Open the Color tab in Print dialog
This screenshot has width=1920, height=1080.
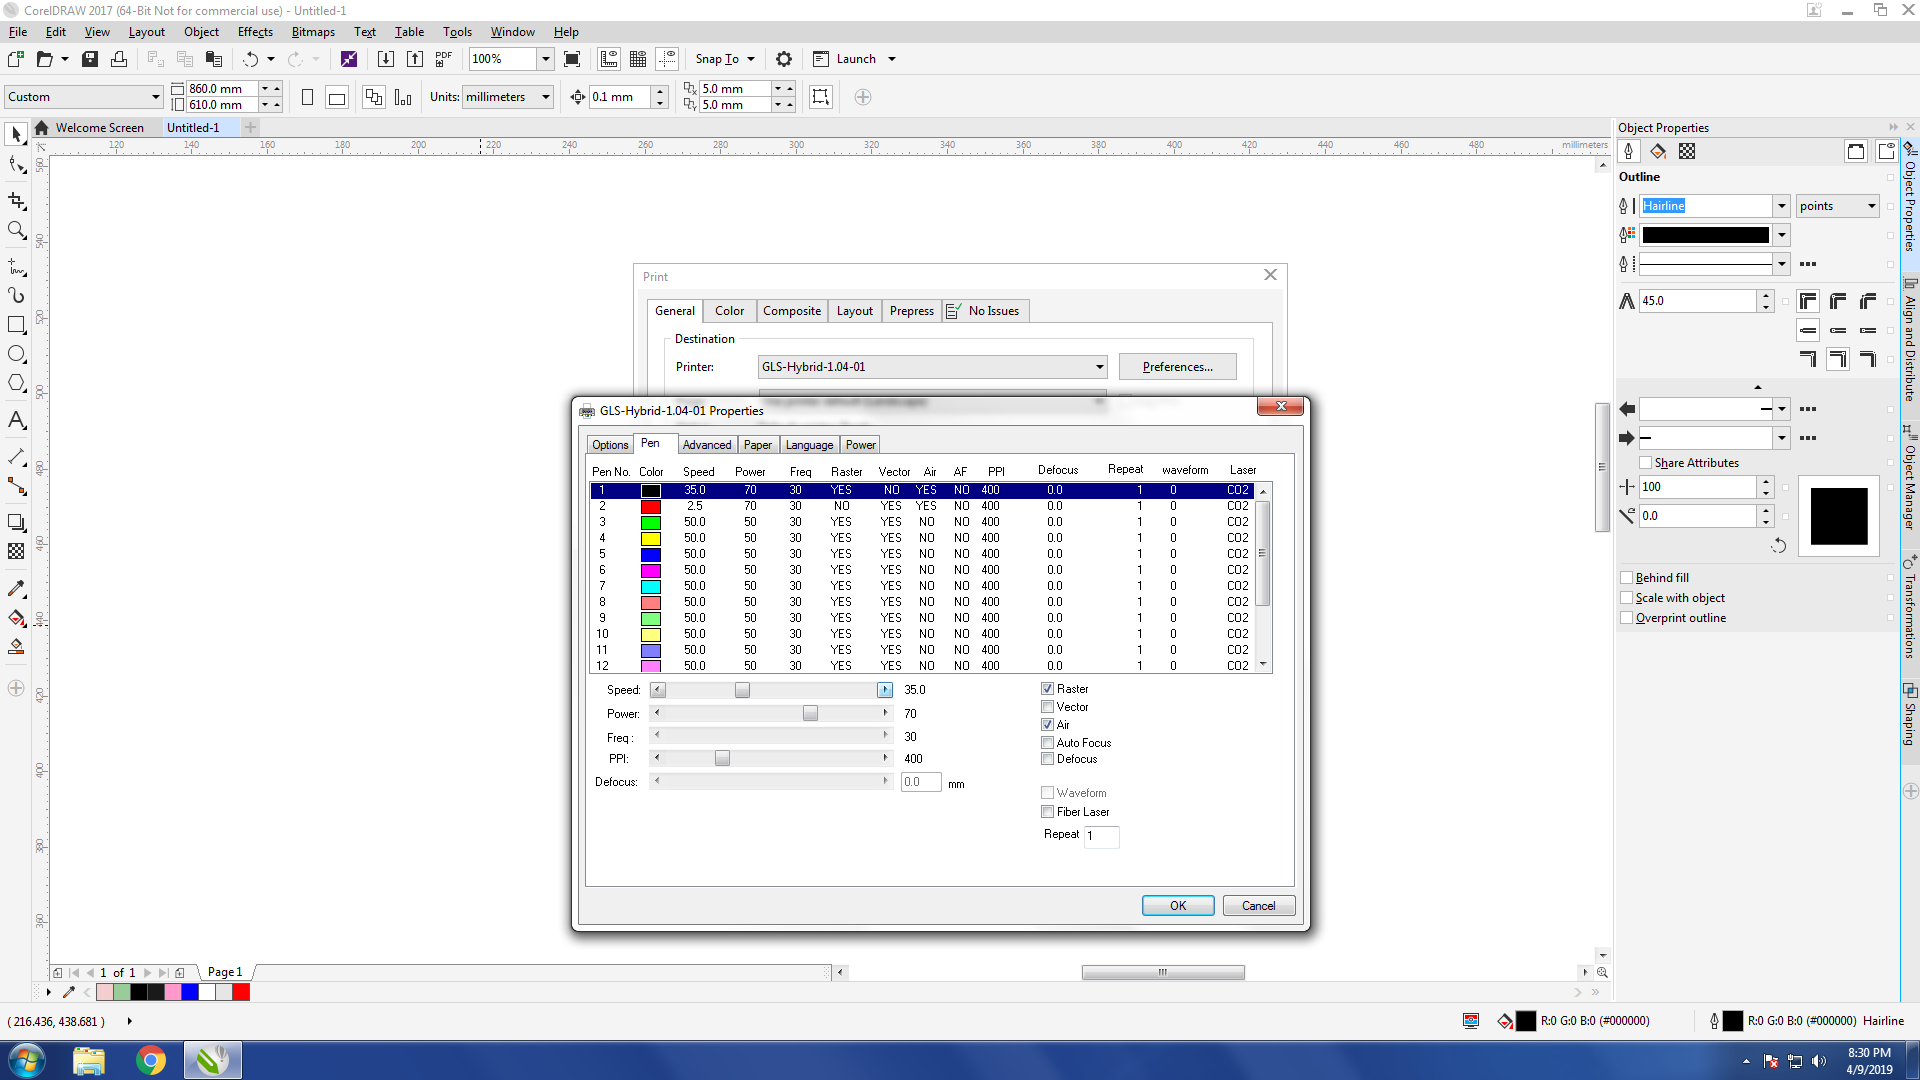pyautogui.click(x=729, y=311)
